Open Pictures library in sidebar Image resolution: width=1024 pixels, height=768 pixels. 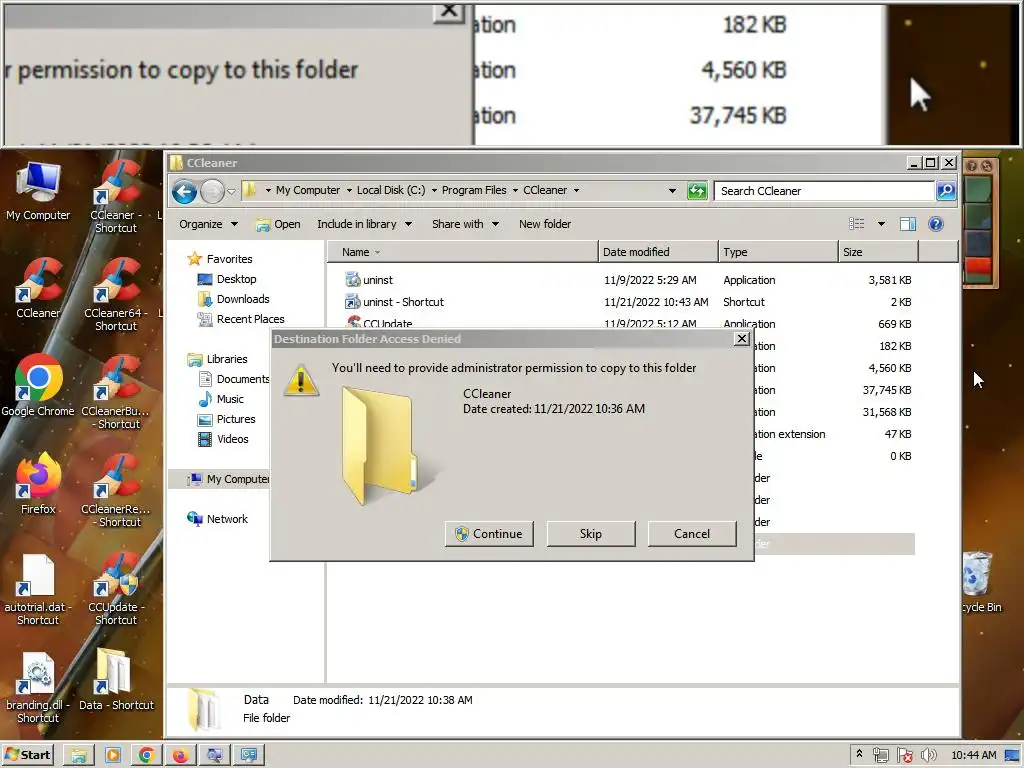click(227, 419)
